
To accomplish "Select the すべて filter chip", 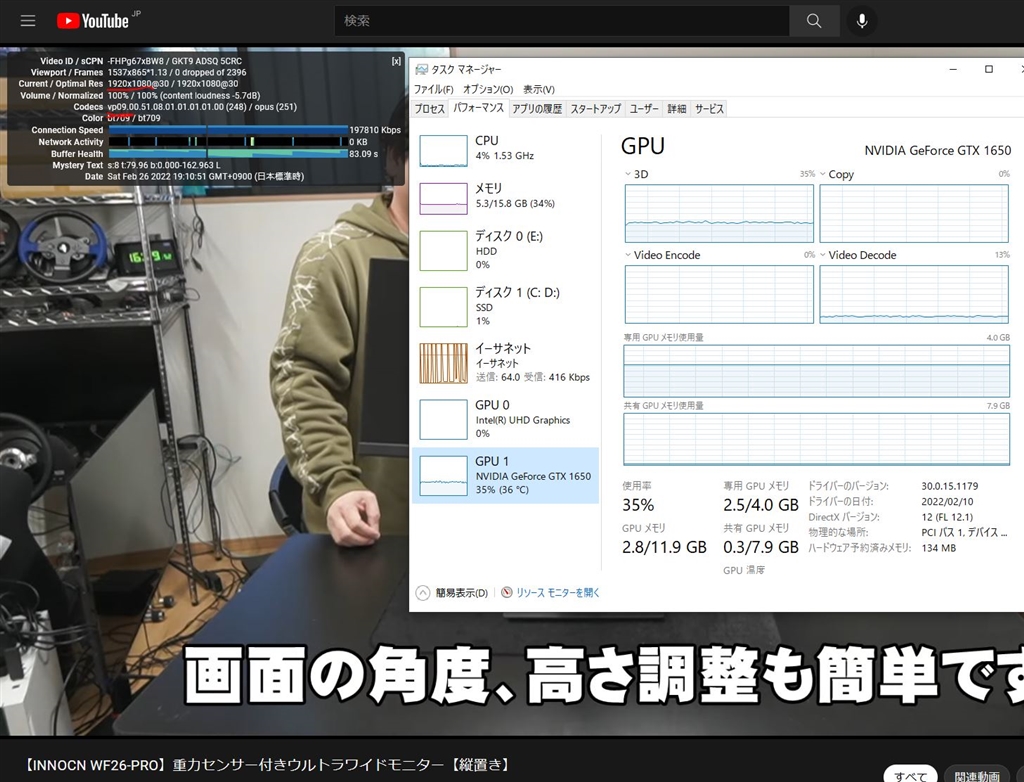I will click(910, 775).
